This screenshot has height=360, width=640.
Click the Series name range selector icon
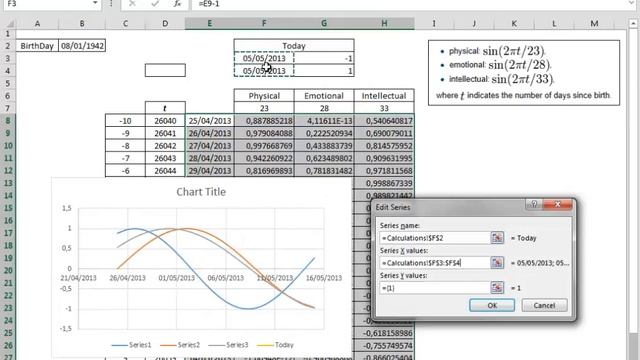pyautogui.click(x=497, y=238)
